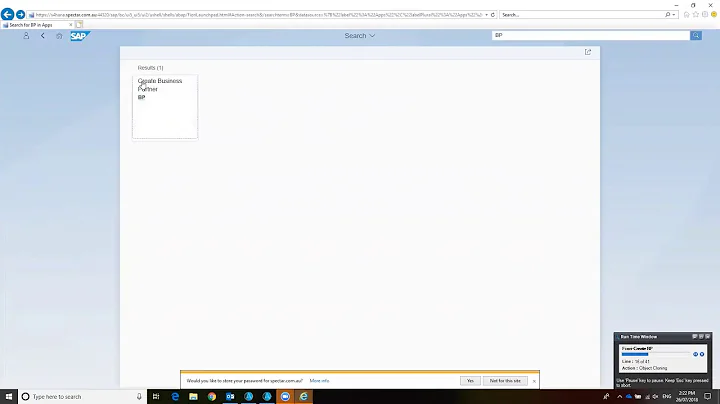Screen dimensions: 720x404
Task: Show hidden system tray icons
Action: coord(619,396)
